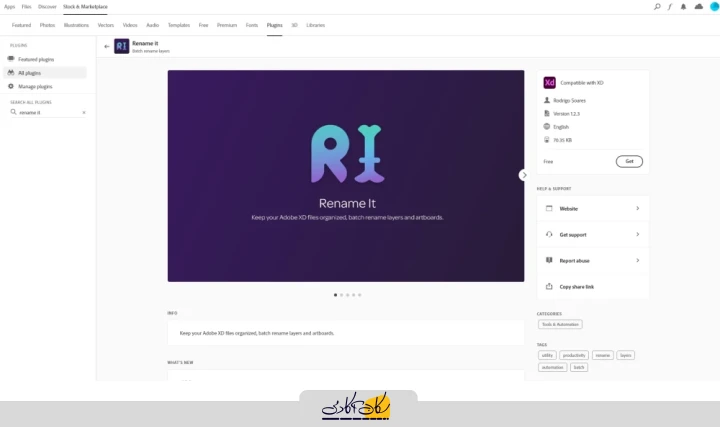Switch to the Fonts tab
The height and width of the screenshot is (427, 720).
pyautogui.click(x=252, y=25)
